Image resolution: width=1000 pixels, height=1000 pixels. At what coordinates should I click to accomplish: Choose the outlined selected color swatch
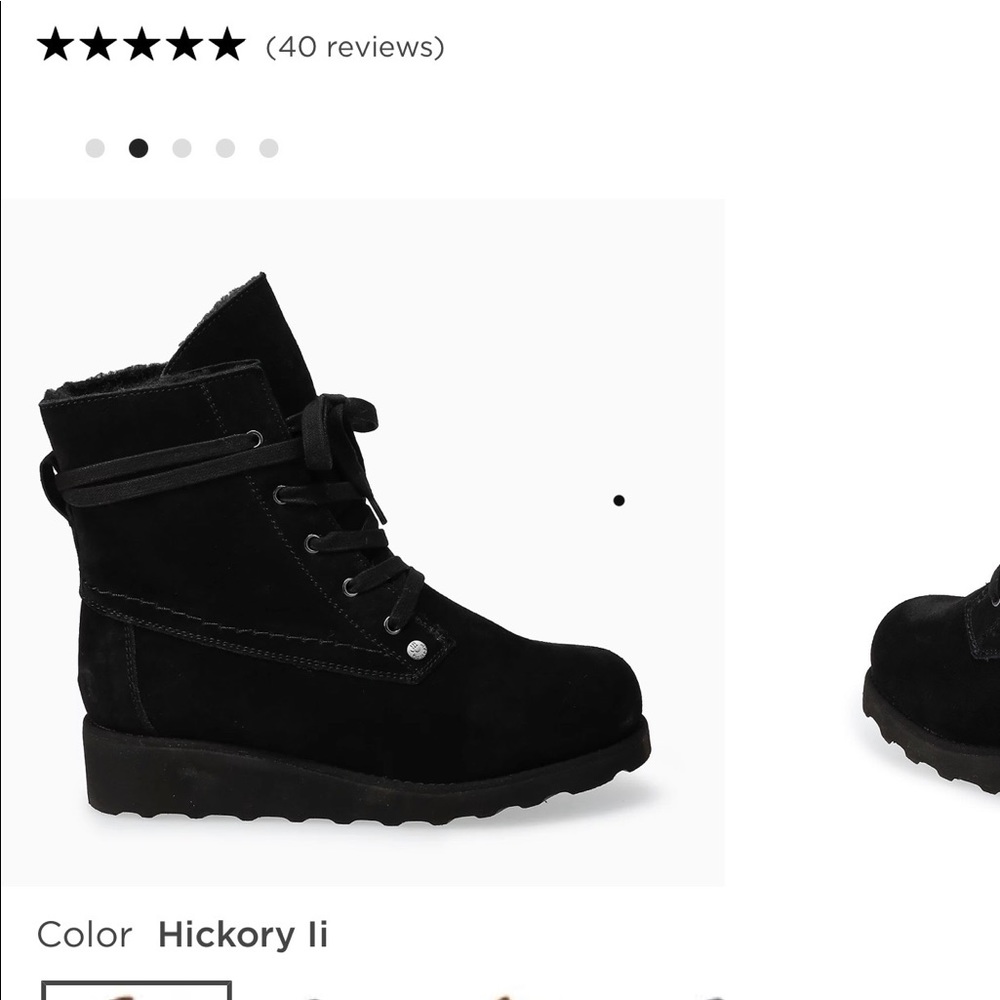click(x=136, y=992)
